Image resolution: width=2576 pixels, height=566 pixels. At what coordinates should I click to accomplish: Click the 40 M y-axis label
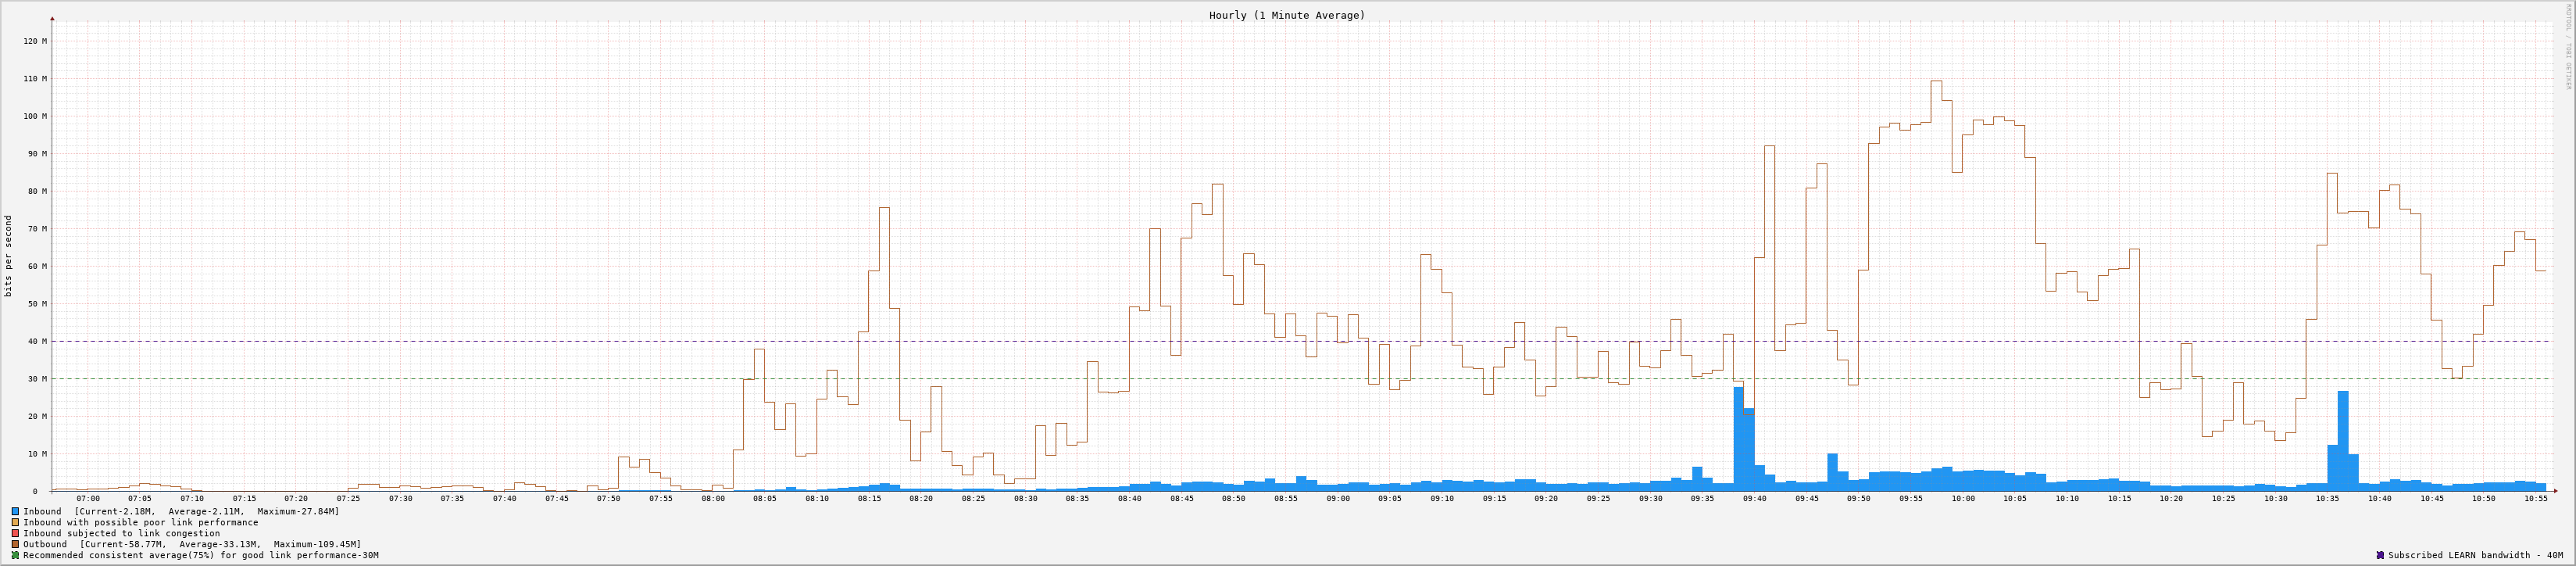37,341
